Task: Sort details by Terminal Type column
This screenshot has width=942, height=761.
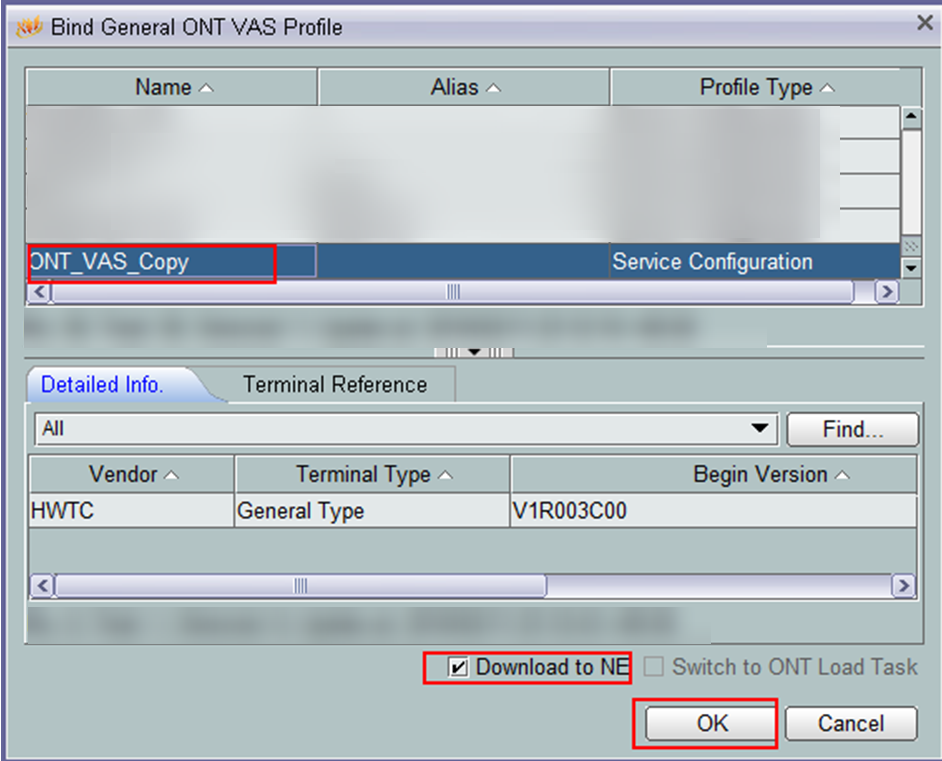Action: 372,474
